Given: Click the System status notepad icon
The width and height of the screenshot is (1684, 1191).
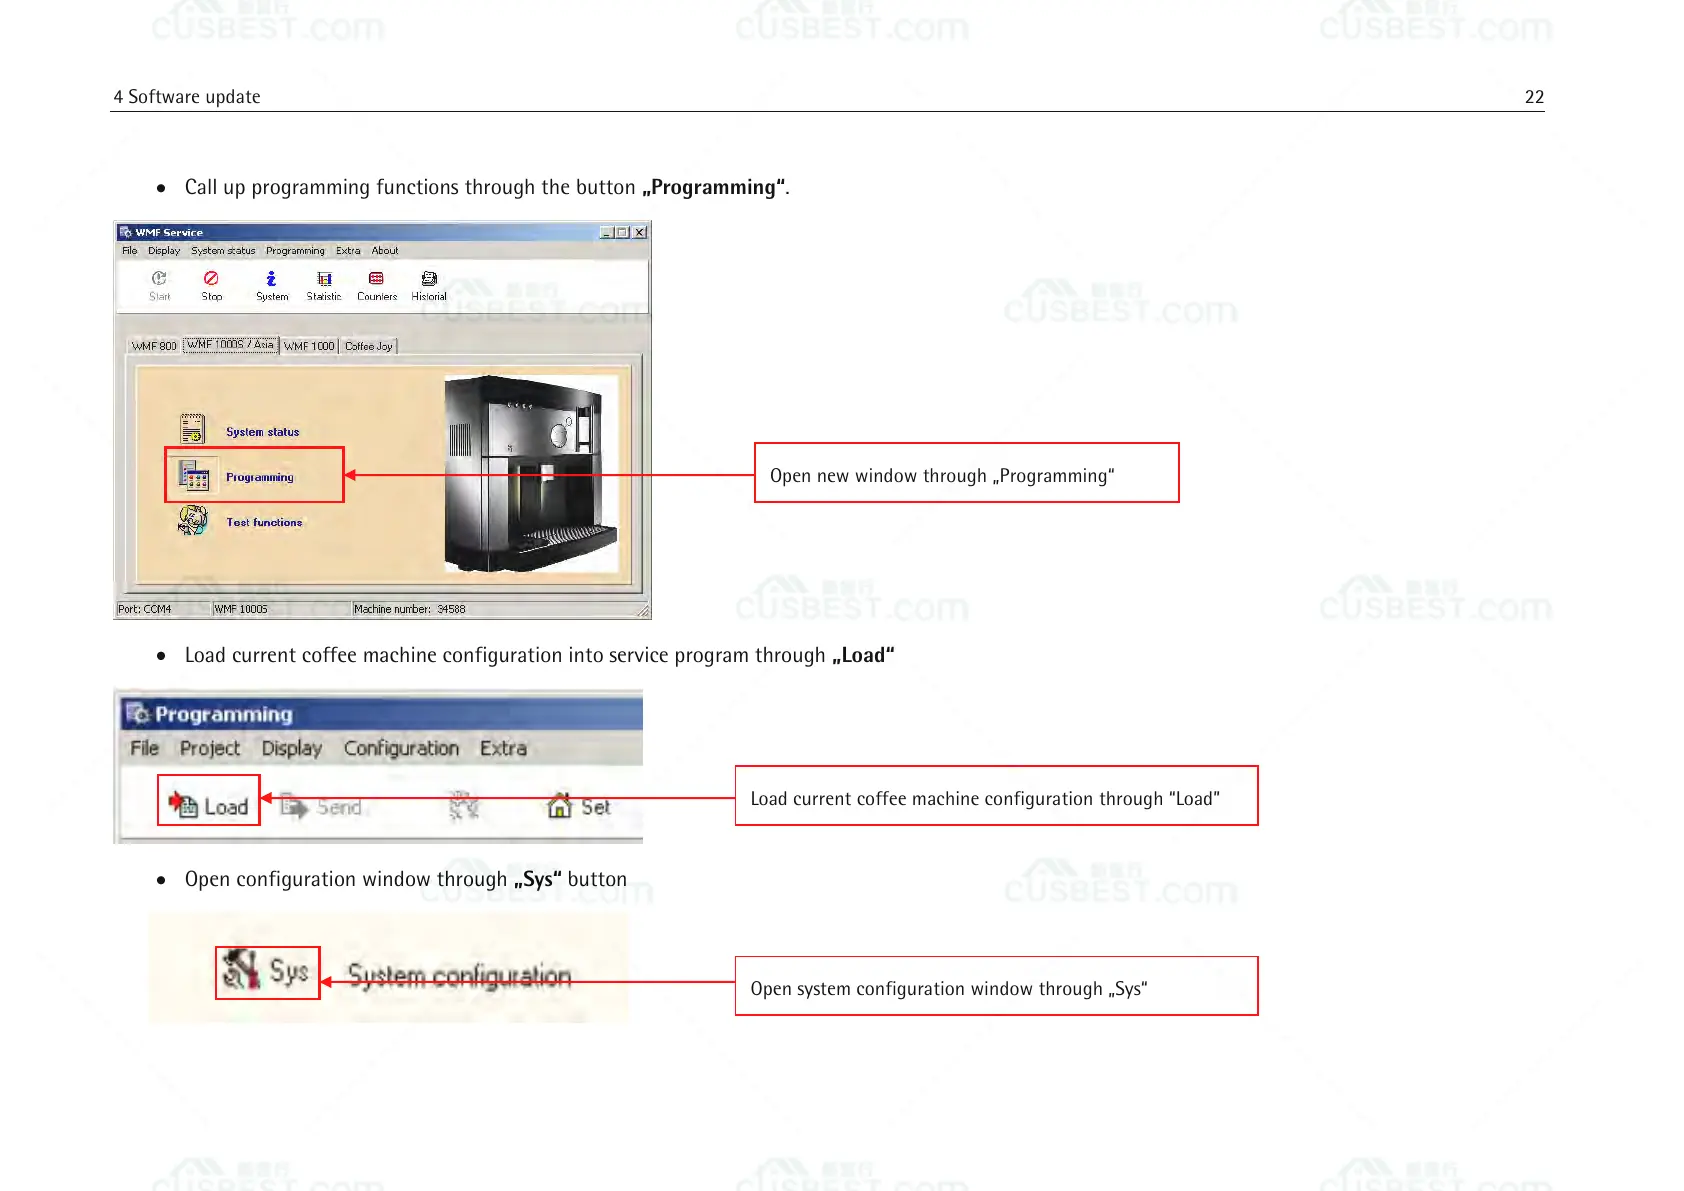Looking at the screenshot, I should click(192, 429).
